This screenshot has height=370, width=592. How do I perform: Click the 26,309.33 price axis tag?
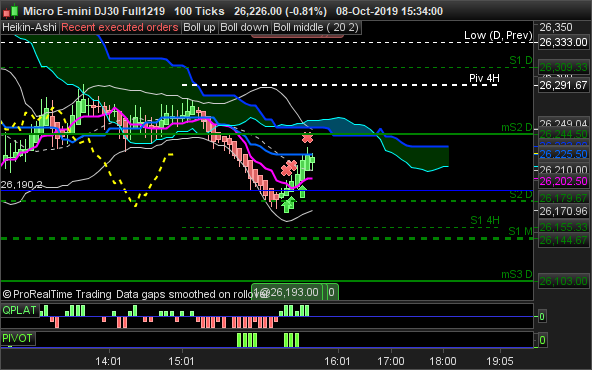(563, 68)
